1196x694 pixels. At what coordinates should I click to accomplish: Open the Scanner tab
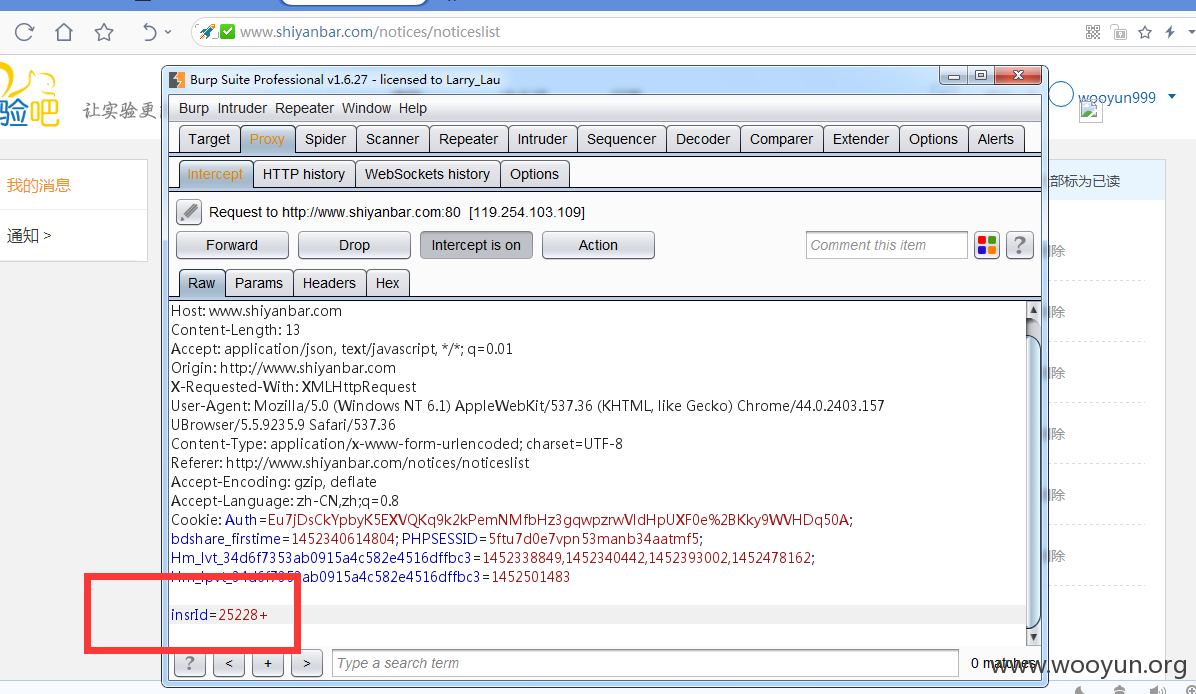tap(392, 140)
